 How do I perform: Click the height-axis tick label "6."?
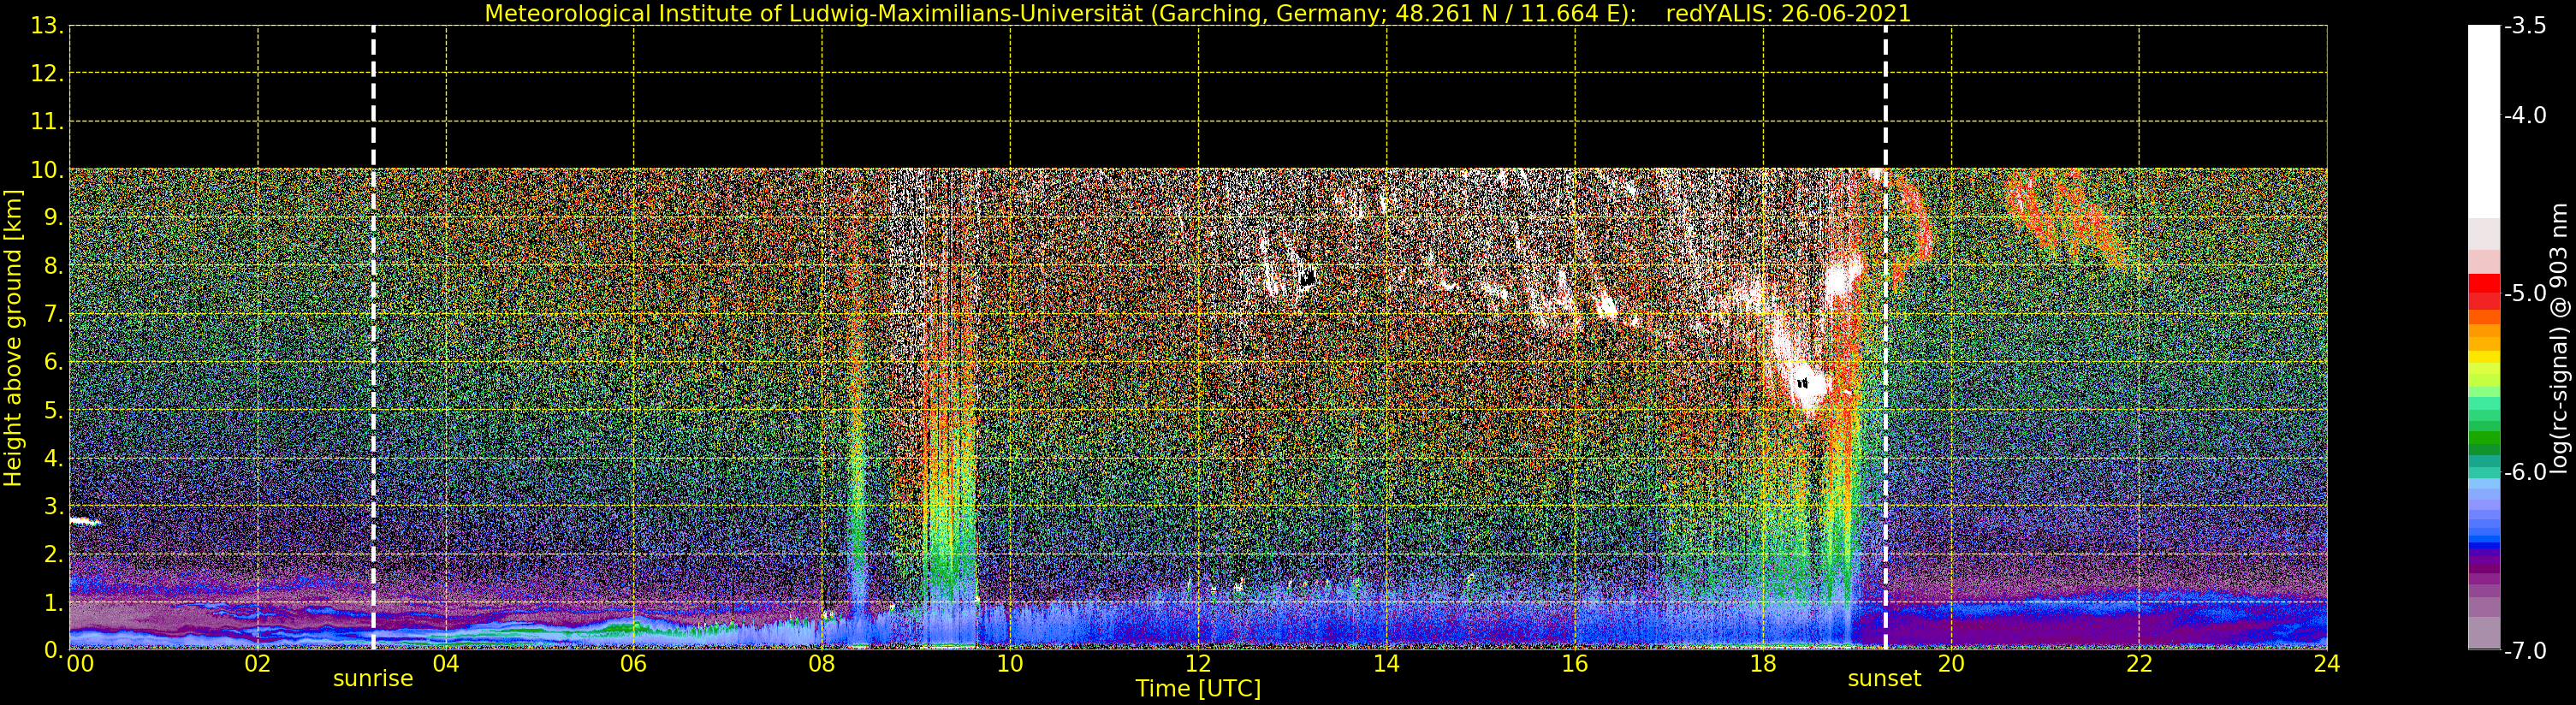click(53, 363)
